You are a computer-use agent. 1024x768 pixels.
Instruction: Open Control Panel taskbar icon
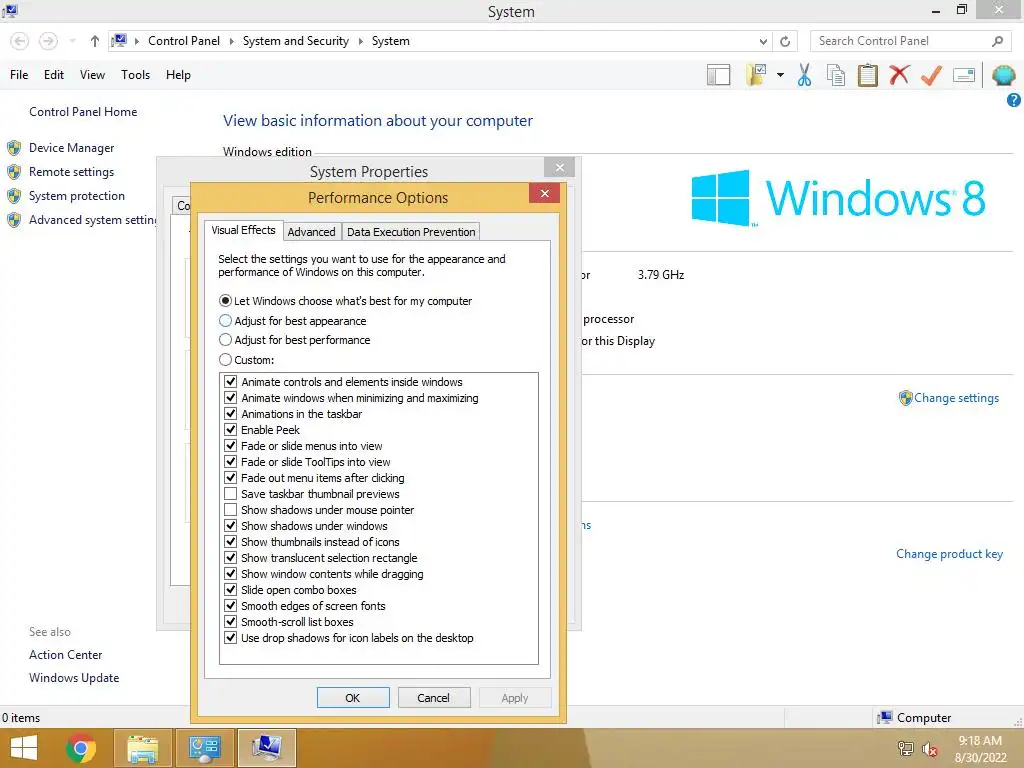pos(205,748)
